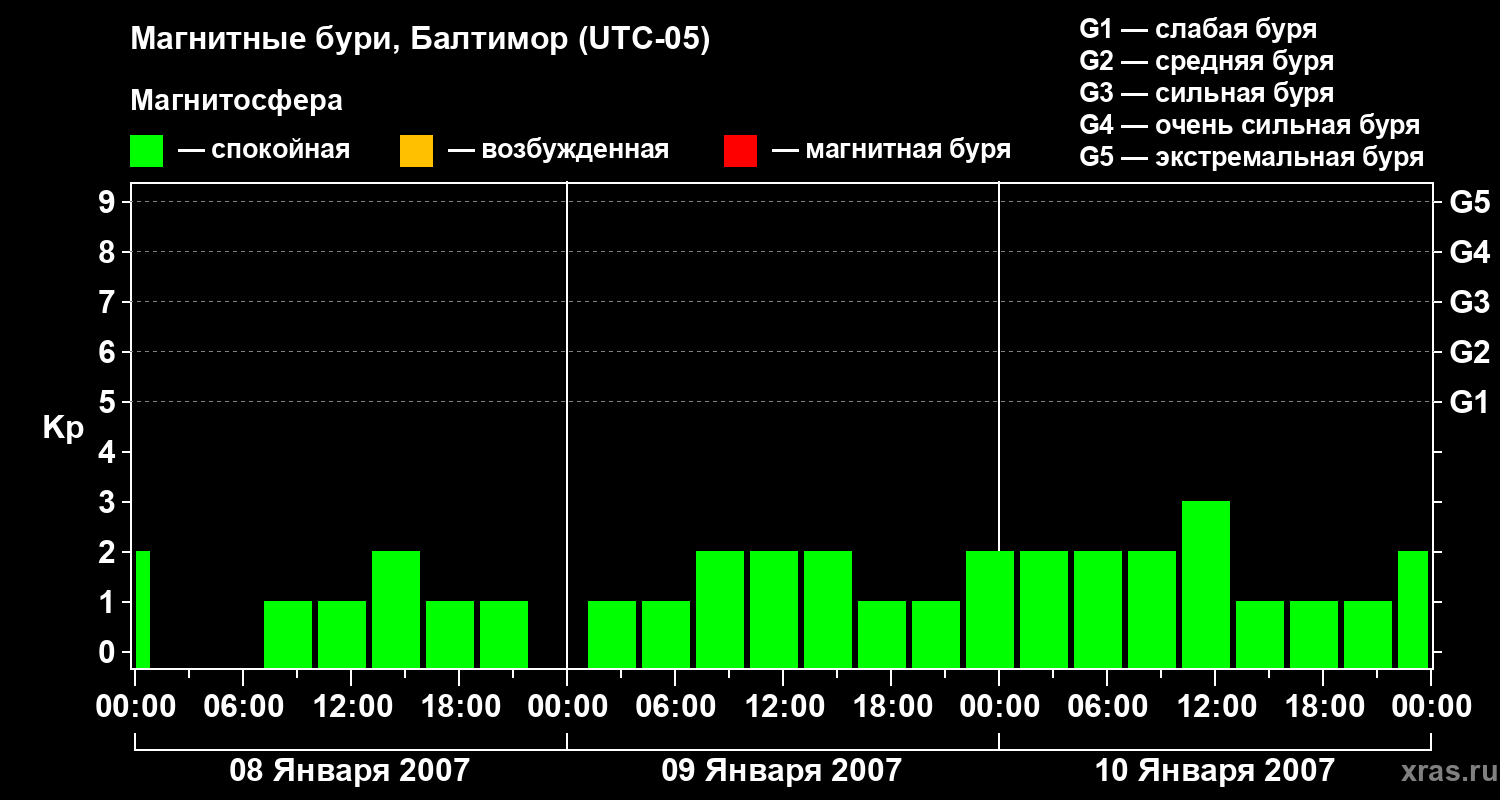Click the G3 label on right axis
1500x800 pixels.
[1470, 303]
